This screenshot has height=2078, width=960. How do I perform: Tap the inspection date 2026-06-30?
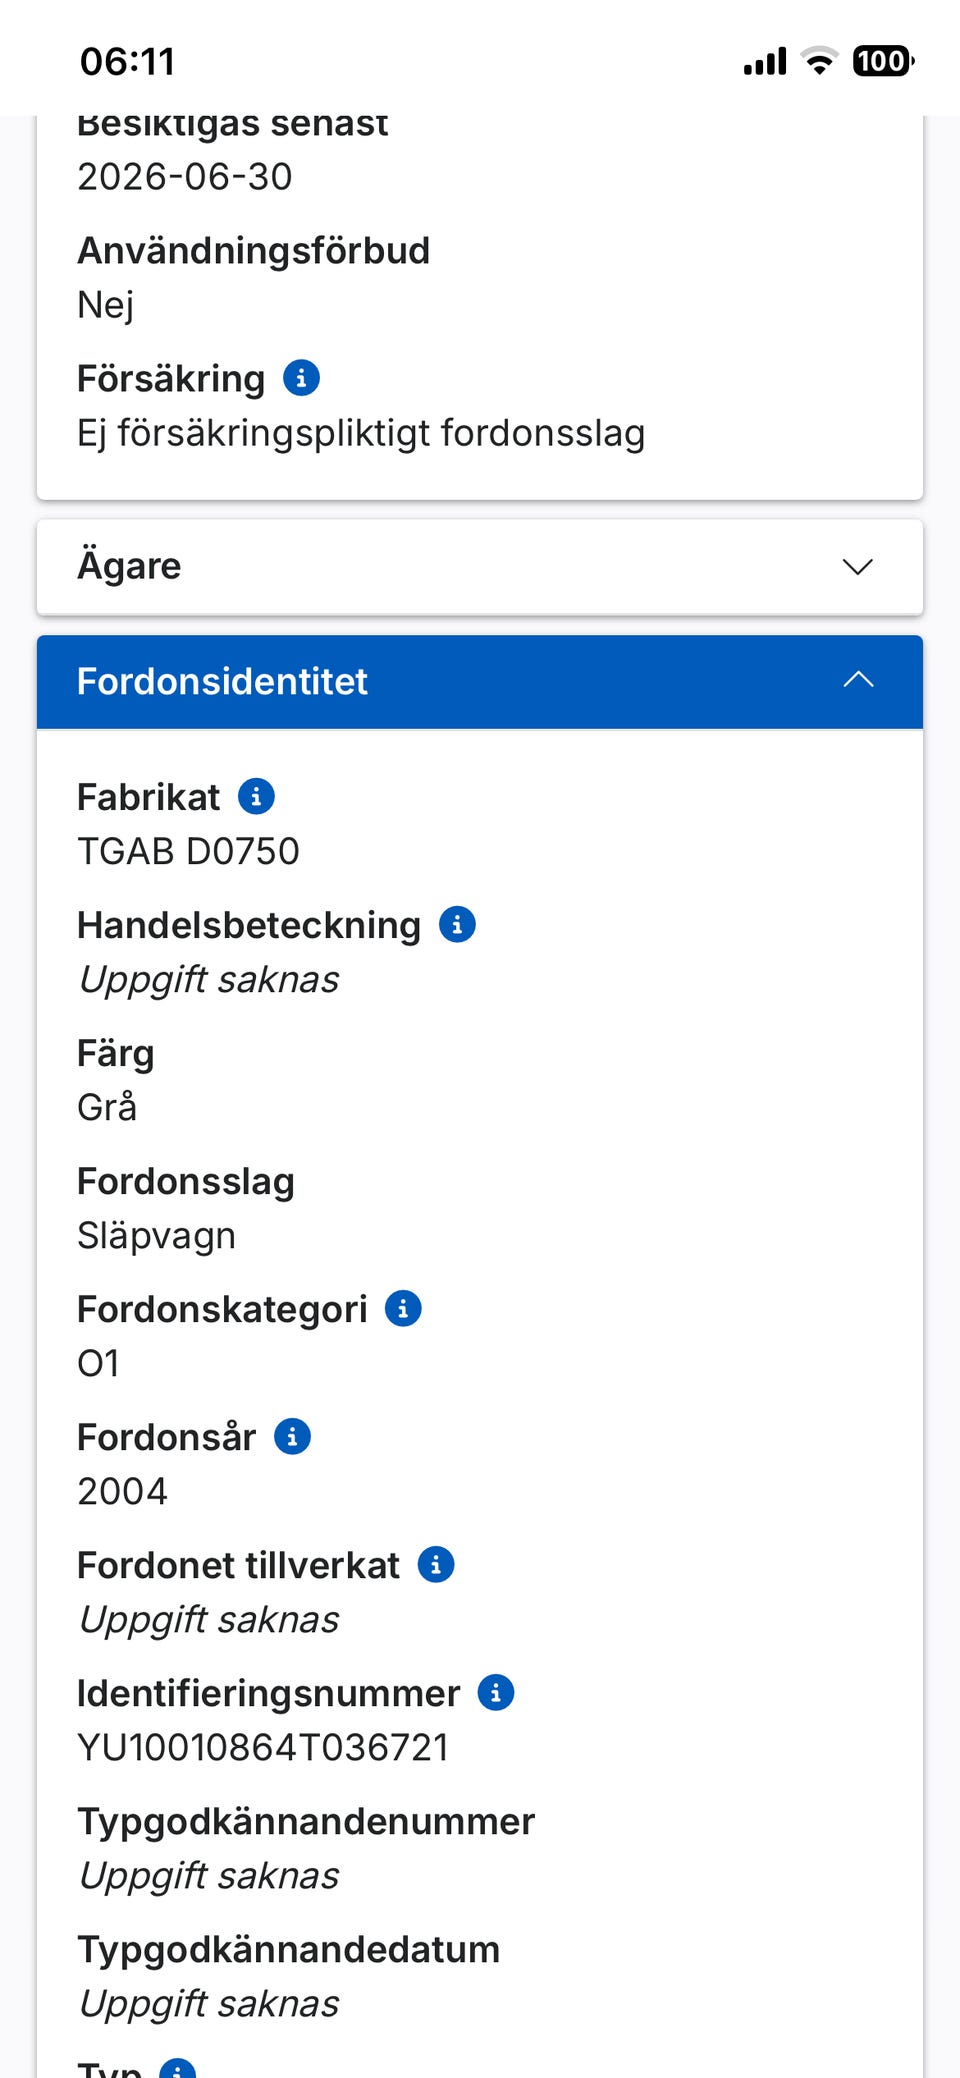coord(185,177)
